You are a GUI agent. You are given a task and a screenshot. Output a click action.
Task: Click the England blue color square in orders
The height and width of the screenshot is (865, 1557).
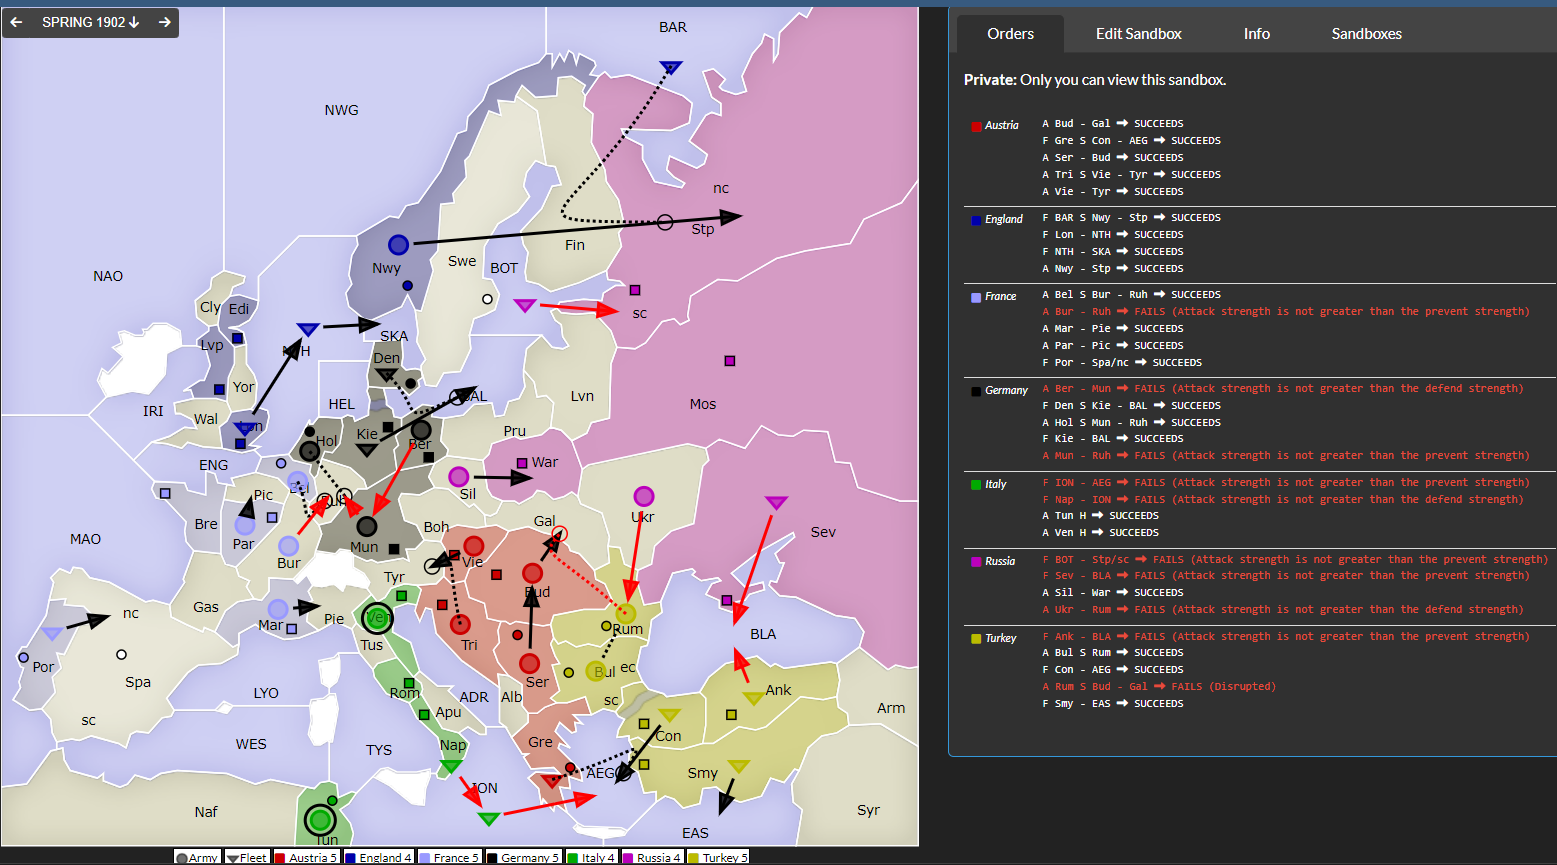pyautogui.click(x=976, y=220)
